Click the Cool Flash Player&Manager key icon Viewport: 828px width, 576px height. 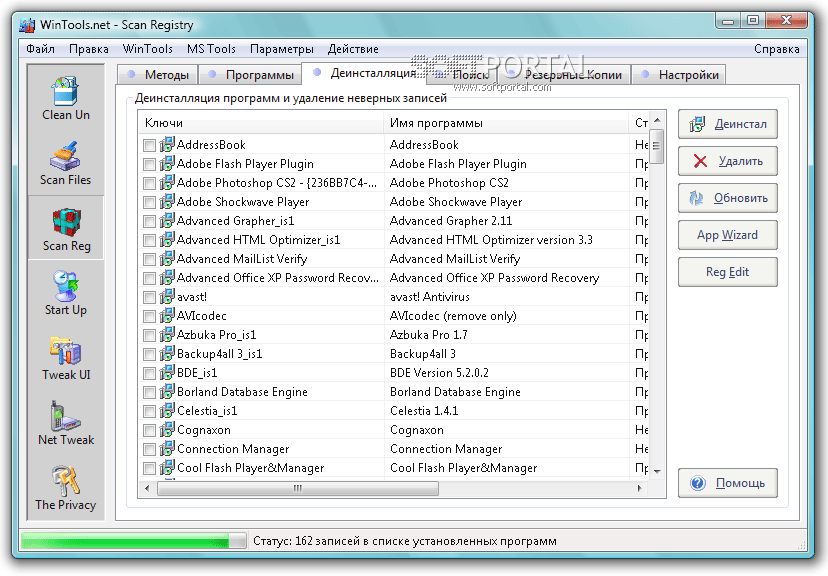coord(167,467)
